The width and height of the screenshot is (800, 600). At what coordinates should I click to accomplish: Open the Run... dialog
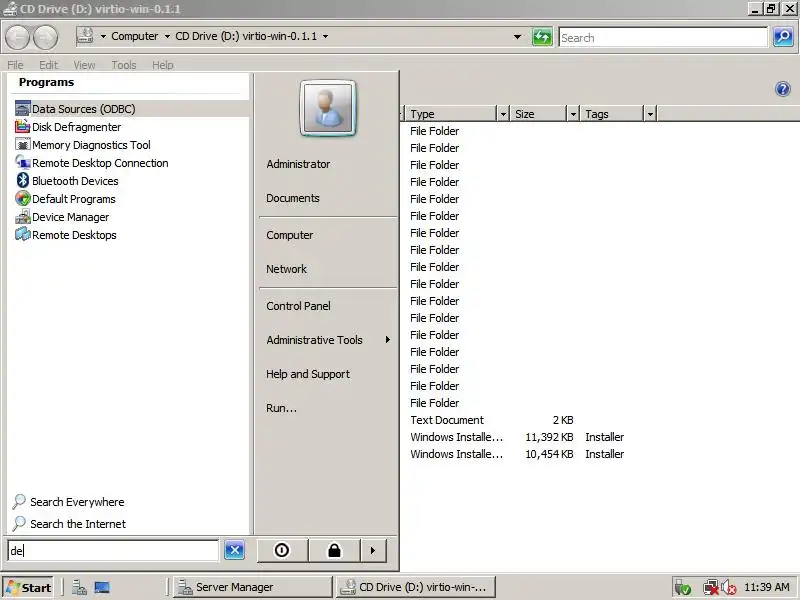pyautogui.click(x=281, y=408)
